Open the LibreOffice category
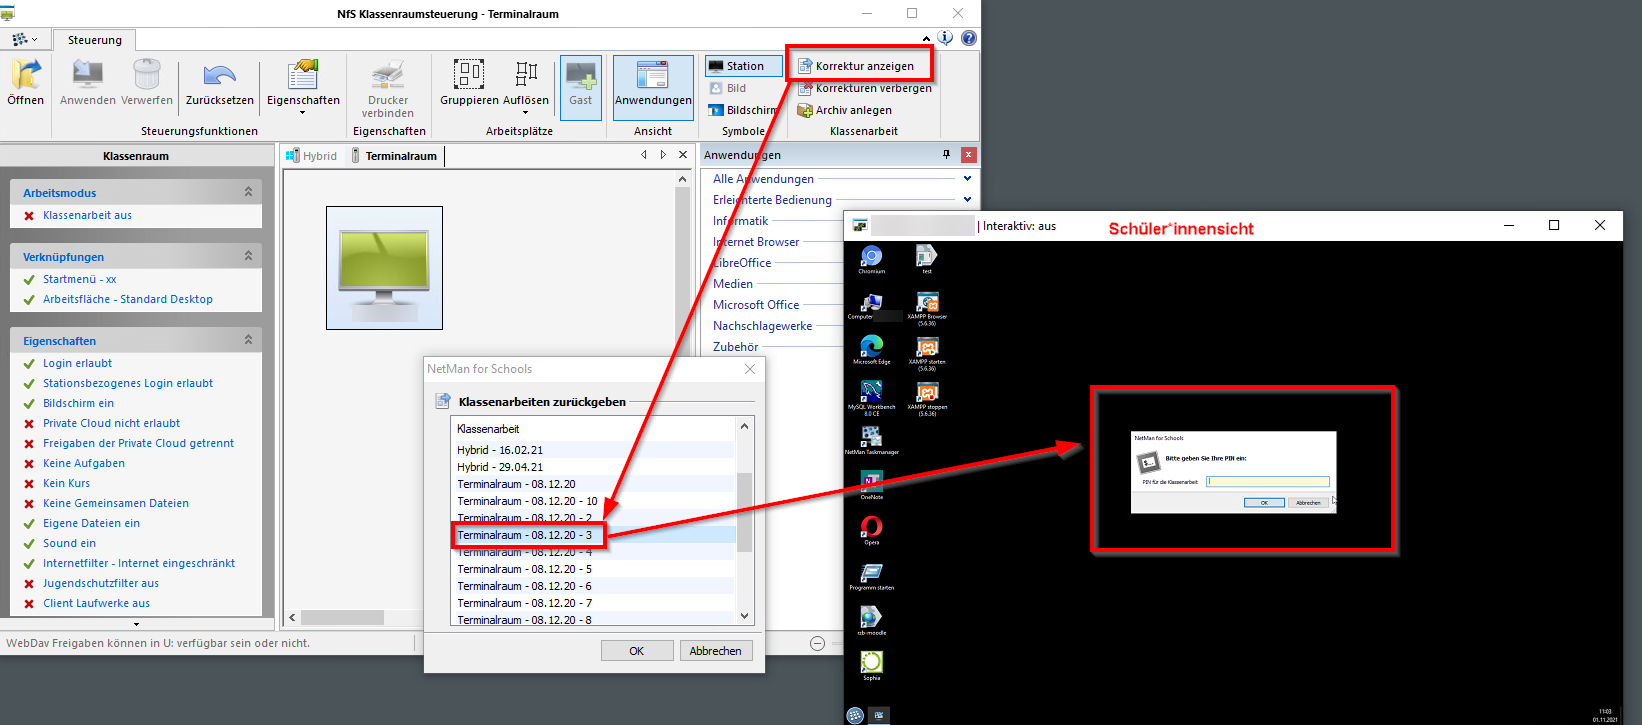 point(742,263)
